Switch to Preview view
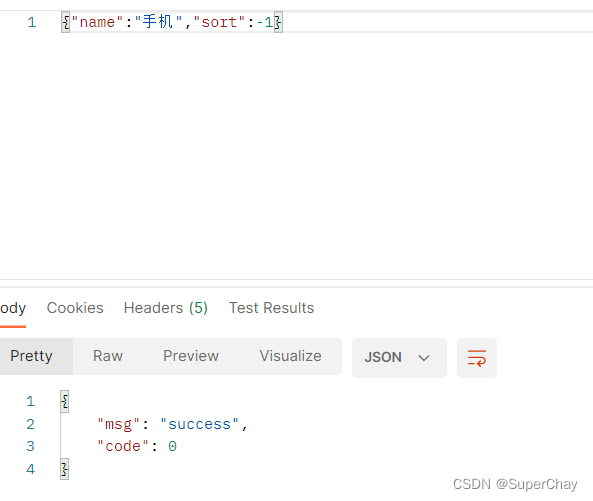Image resolution: width=593 pixels, height=501 pixels. pos(191,356)
